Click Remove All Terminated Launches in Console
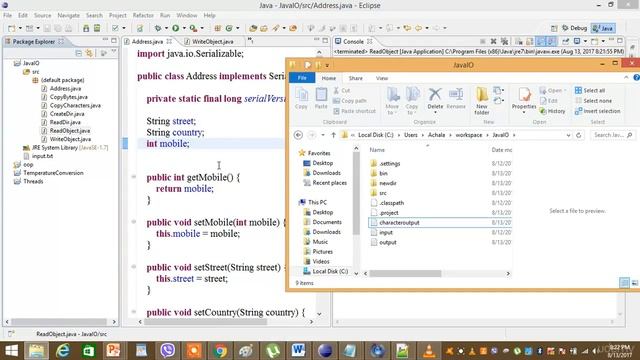The width and height of the screenshot is (640, 360). [x=504, y=41]
